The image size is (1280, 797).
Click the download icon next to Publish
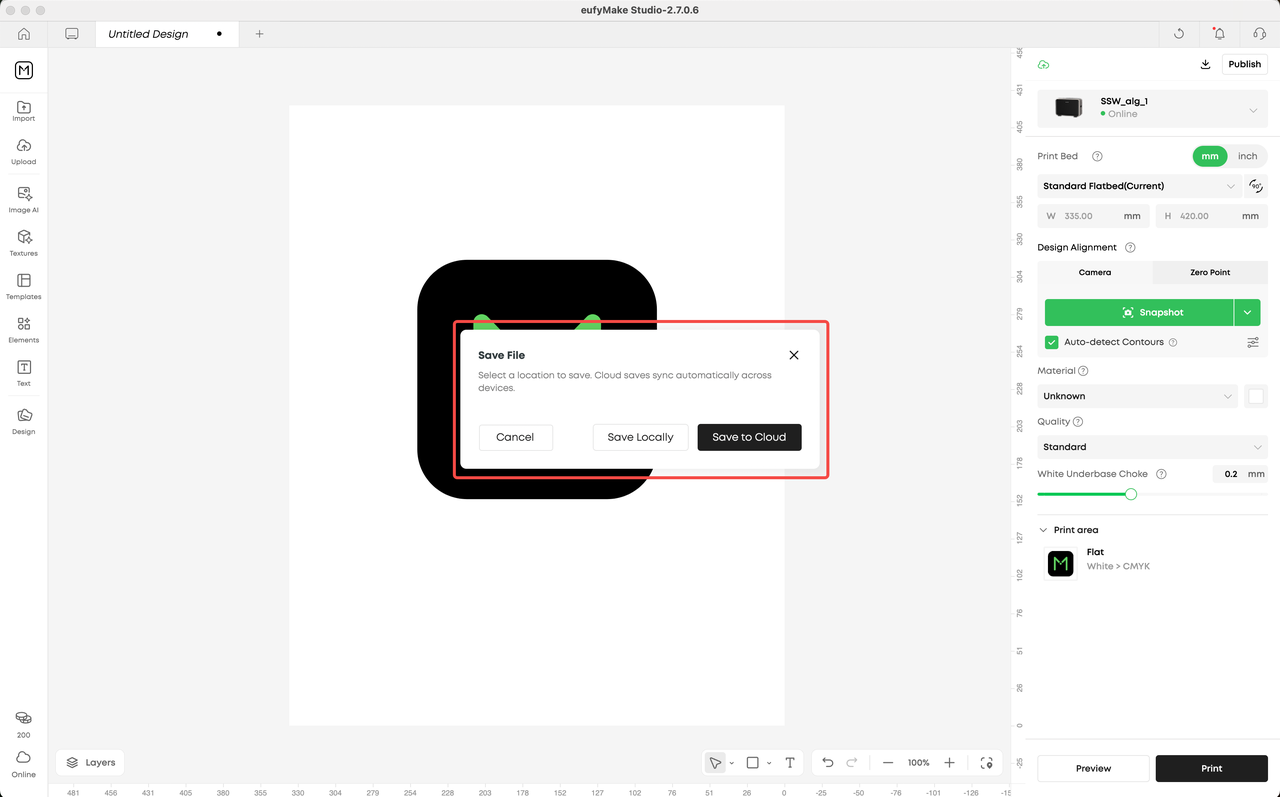tap(1205, 64)
